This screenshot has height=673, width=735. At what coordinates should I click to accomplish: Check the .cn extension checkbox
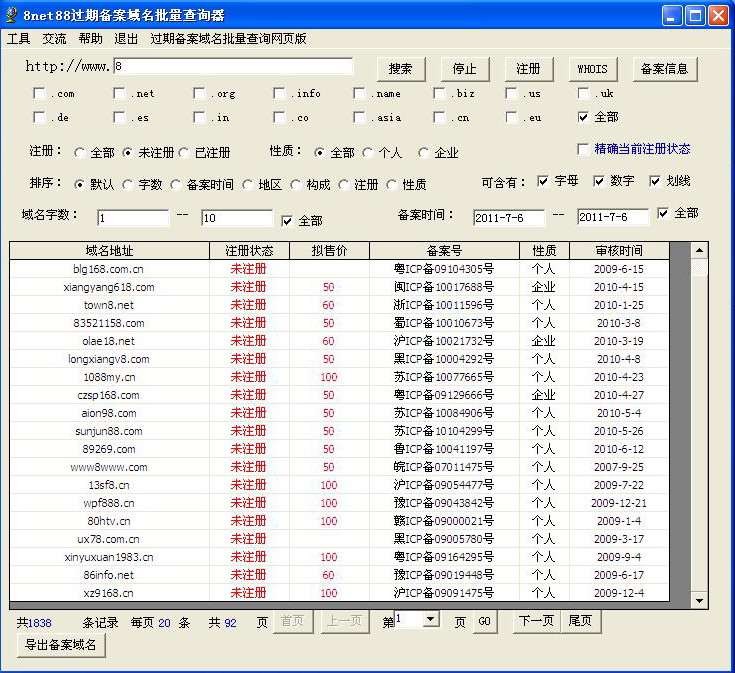[440, 117]
